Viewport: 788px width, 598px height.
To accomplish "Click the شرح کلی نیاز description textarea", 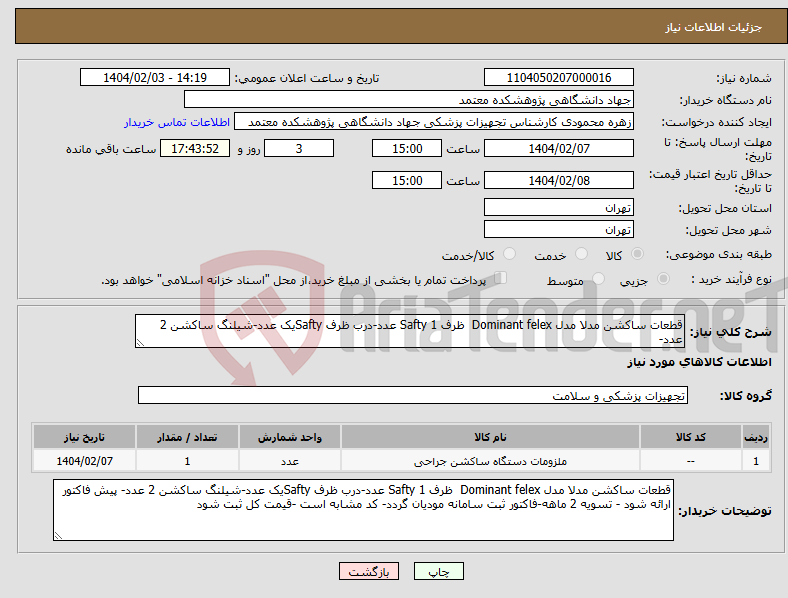I will 410,331.
